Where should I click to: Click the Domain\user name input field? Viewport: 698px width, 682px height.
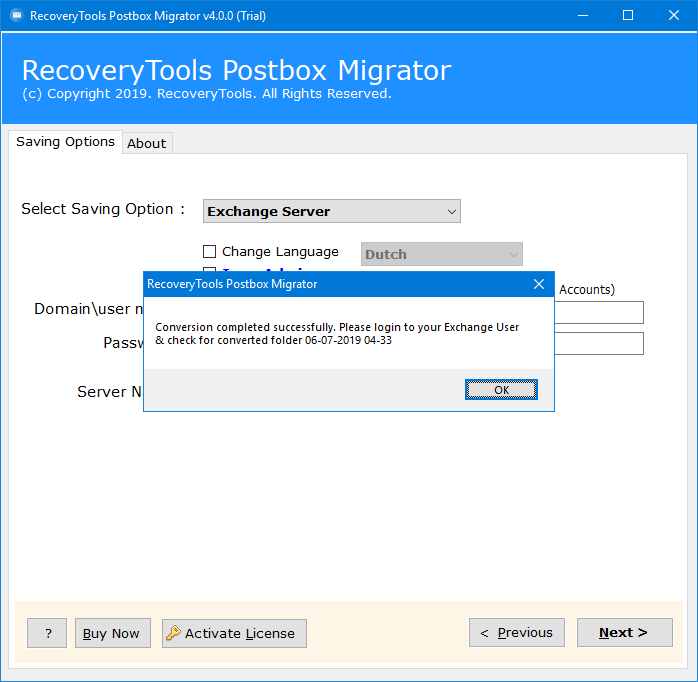click(599, 313)
